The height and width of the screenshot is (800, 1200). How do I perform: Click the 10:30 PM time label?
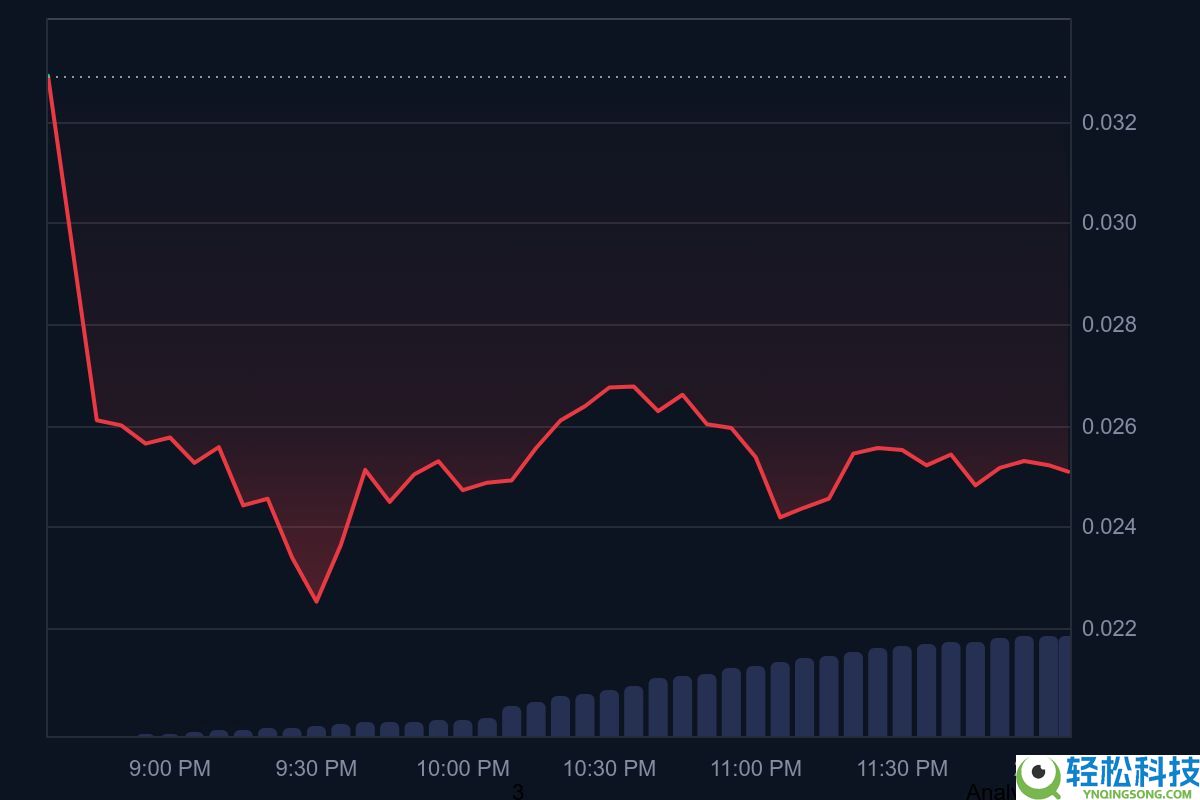point(608,769)
